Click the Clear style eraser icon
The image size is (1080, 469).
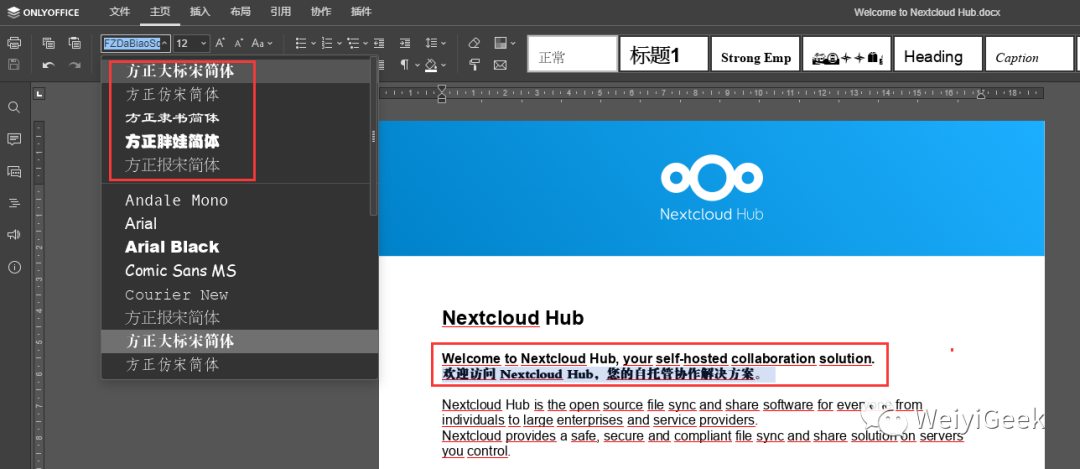[x=474, y=43]
